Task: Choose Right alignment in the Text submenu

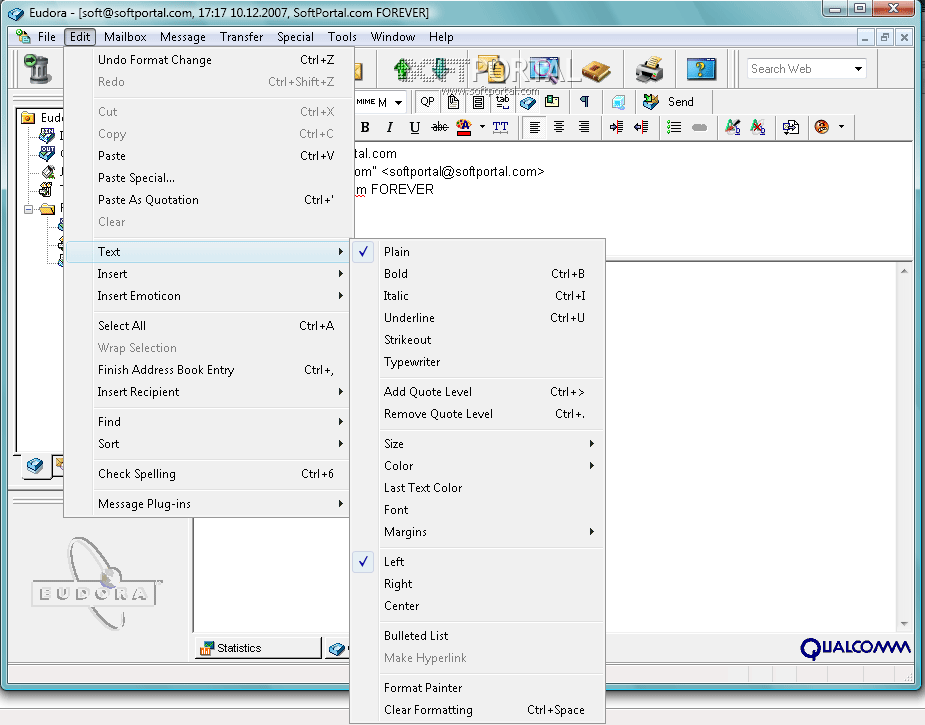Action: [398, 584]
